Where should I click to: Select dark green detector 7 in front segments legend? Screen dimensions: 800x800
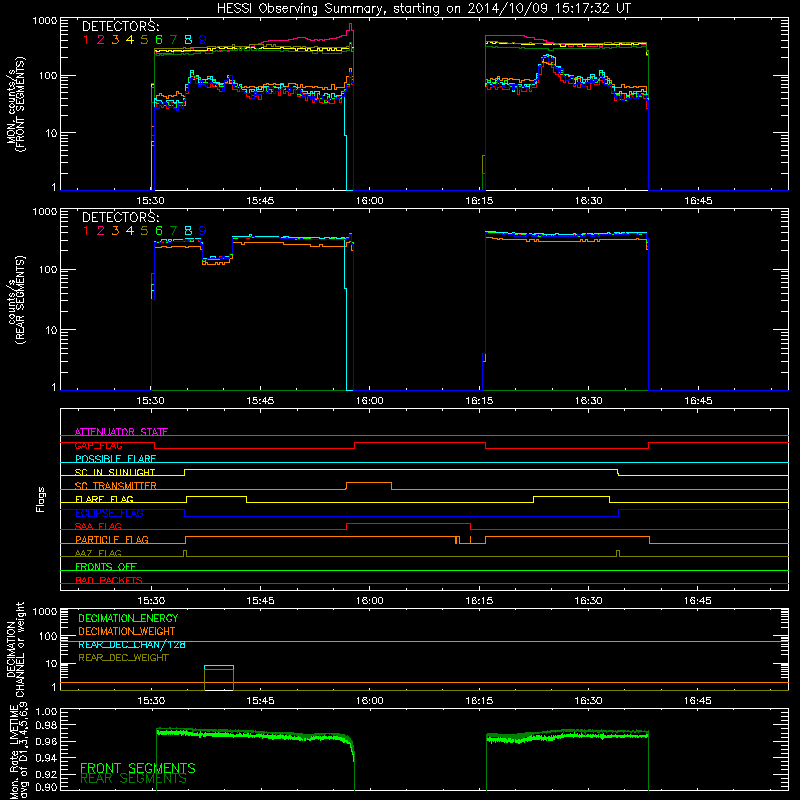click(x=173, y=40)
